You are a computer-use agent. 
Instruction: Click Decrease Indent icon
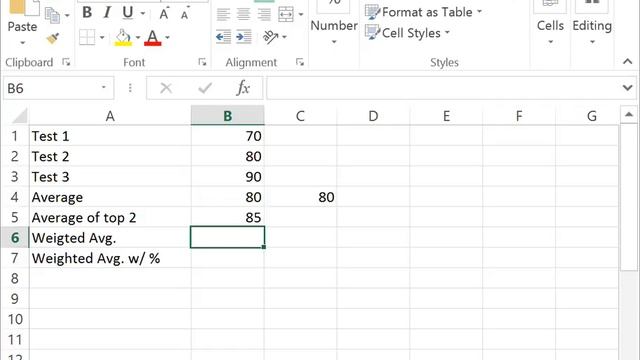(223, 37)
